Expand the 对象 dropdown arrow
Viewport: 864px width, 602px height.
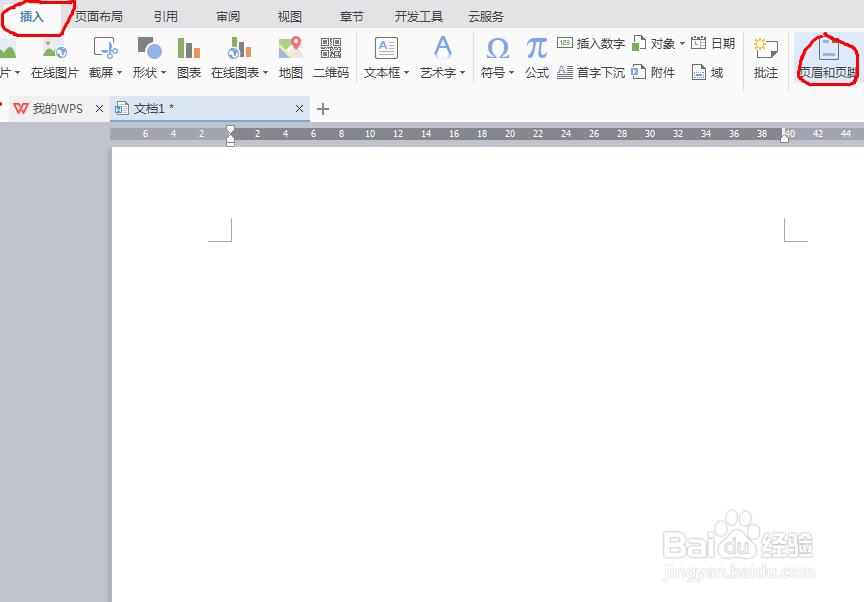point(682,44)
